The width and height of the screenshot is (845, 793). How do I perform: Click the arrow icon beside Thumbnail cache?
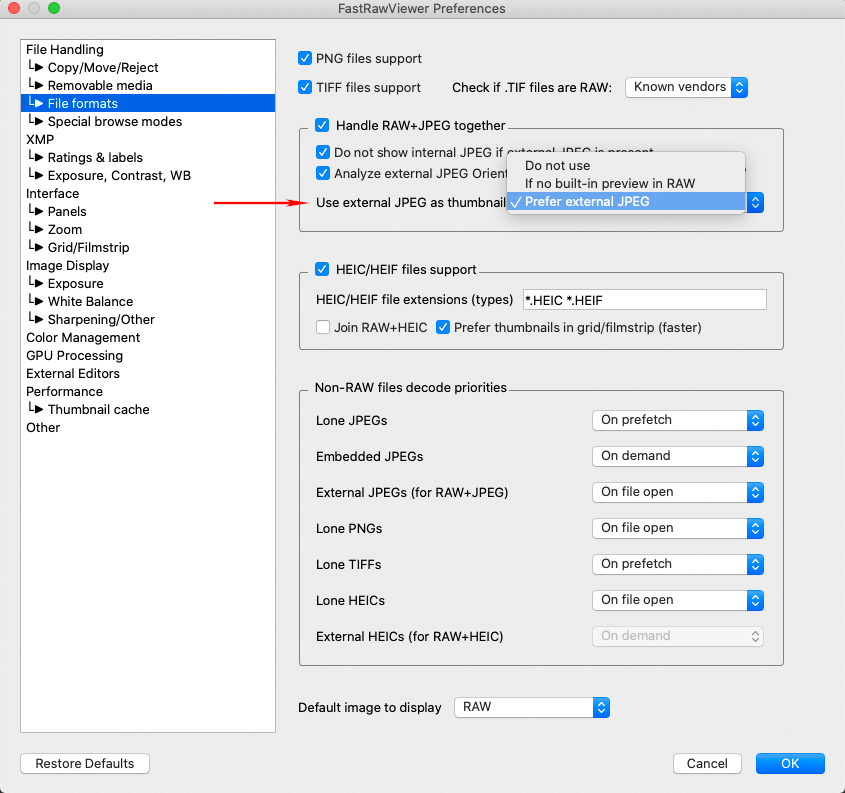(x=37, y=410)
